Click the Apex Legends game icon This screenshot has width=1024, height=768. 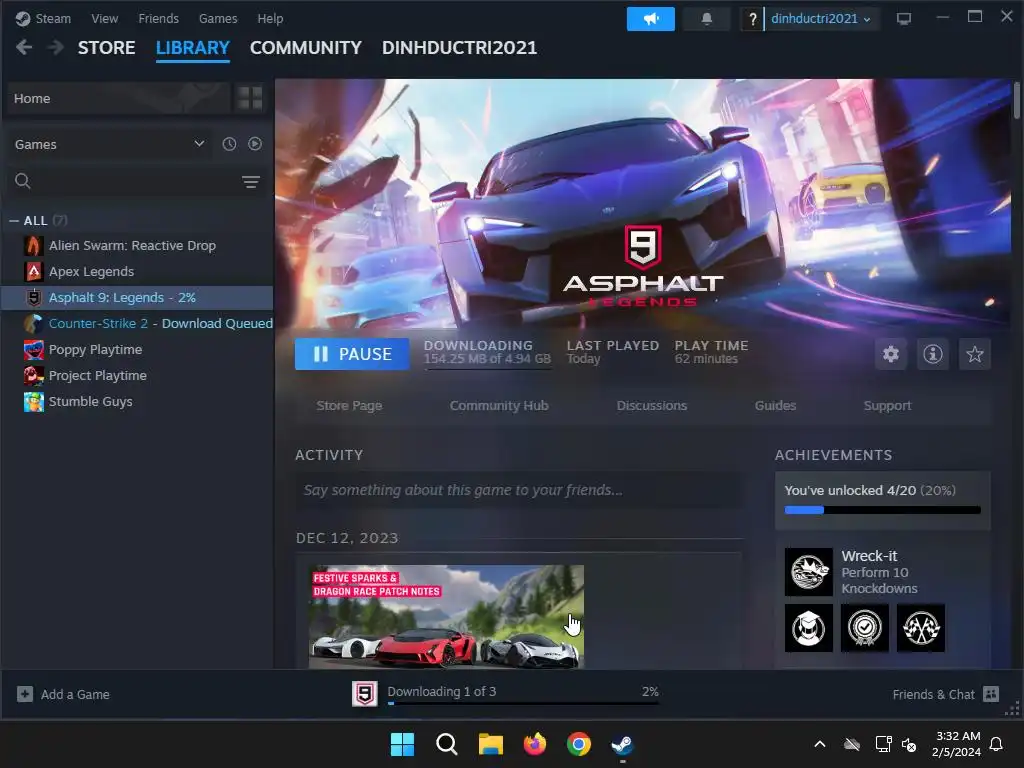coord(34,272)
